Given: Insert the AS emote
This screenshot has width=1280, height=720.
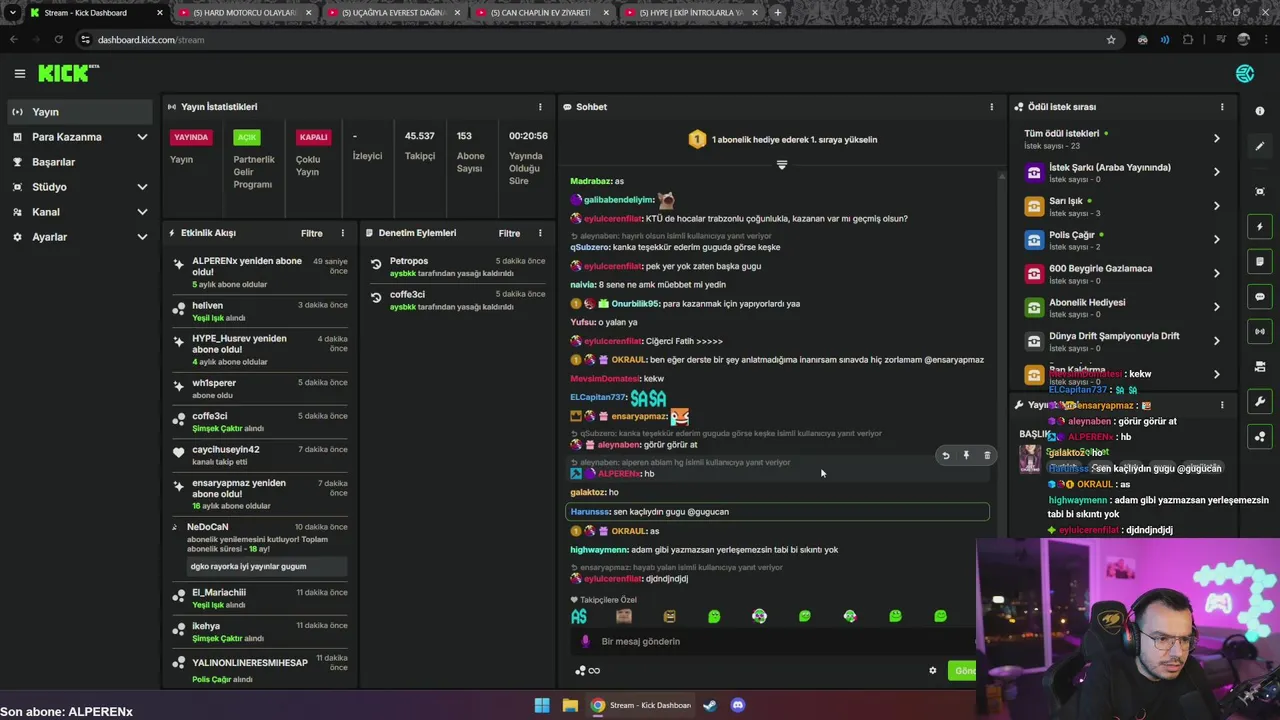Looking at the screenshot, I should (579, 616).
